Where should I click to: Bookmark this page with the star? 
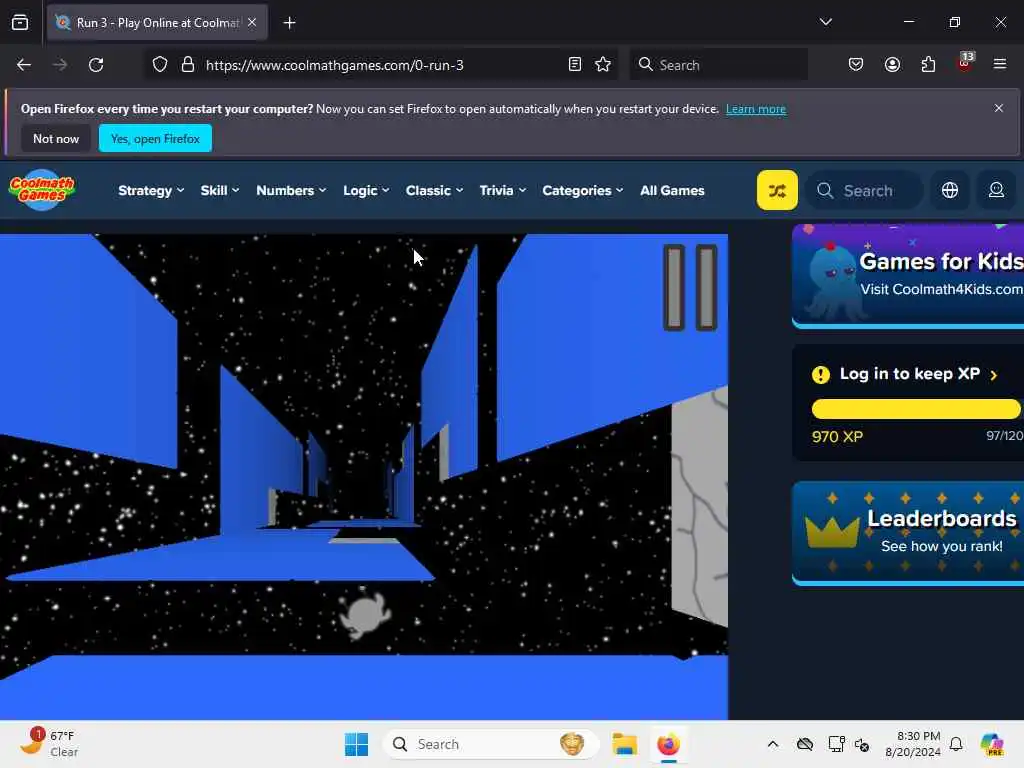tap(602, 64)
